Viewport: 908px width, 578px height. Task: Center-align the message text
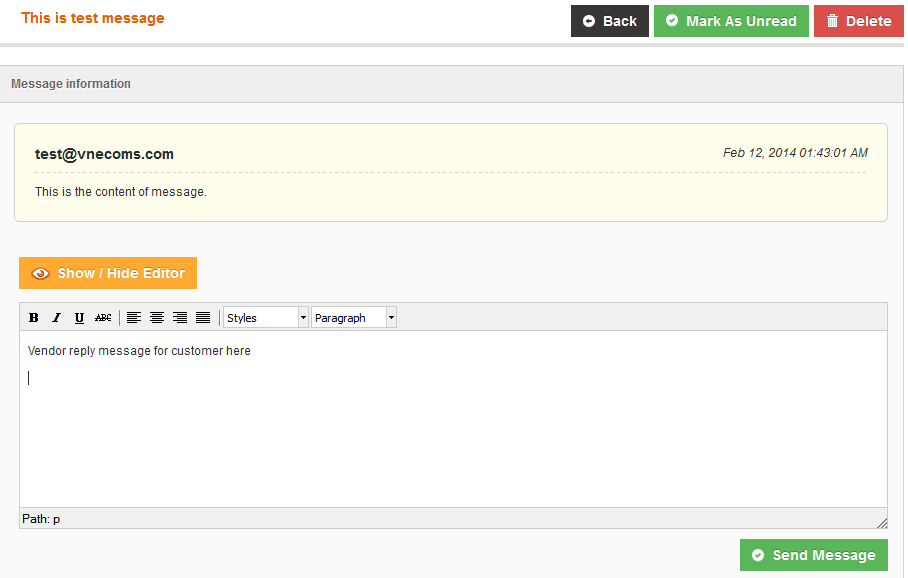pyautogui.click(x=157, y=317)
